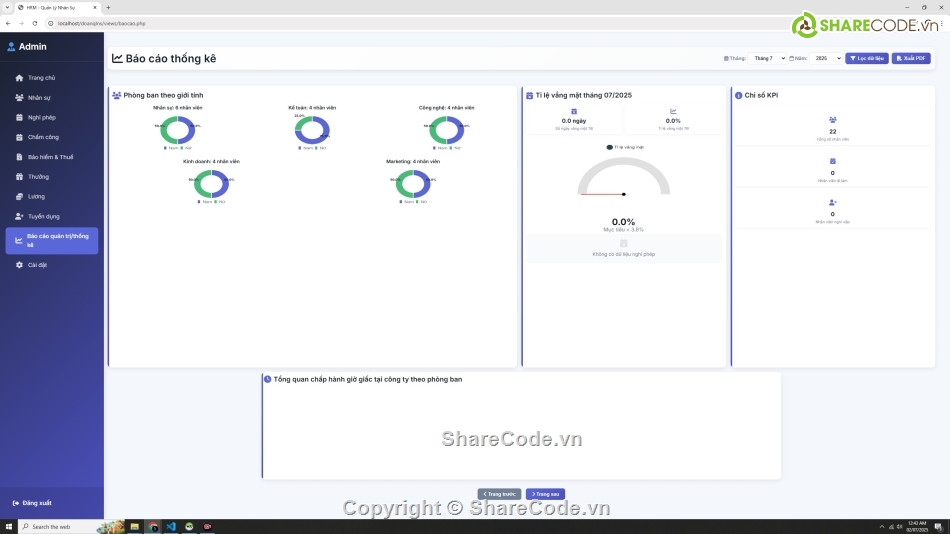The height and width of the screenshot is (534, 950).
Task: Click the Tỉ lệ vắng mặt legend marker
Action: pyautogui.click(x=610, y=147)
